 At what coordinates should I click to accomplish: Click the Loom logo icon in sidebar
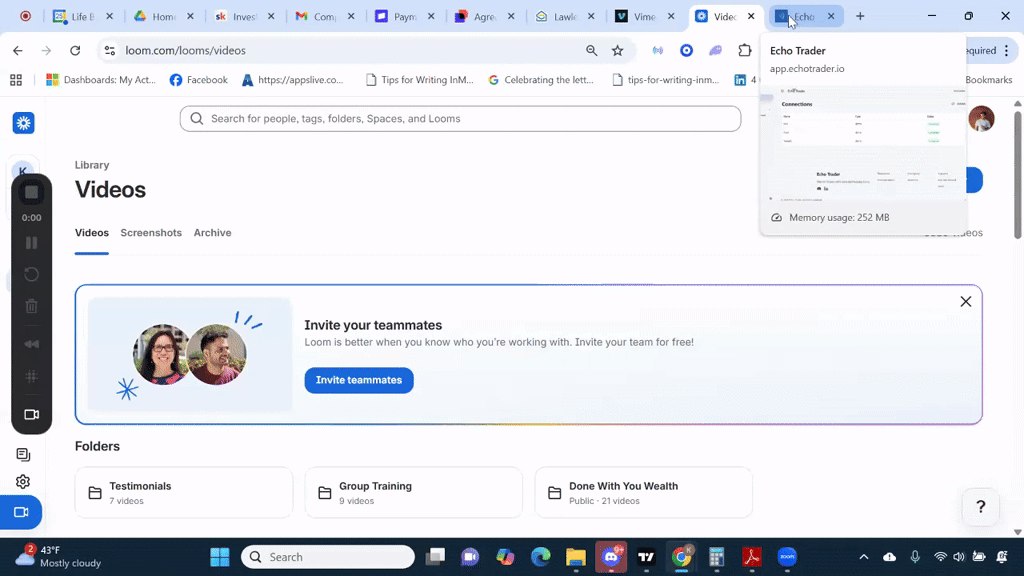24,123
